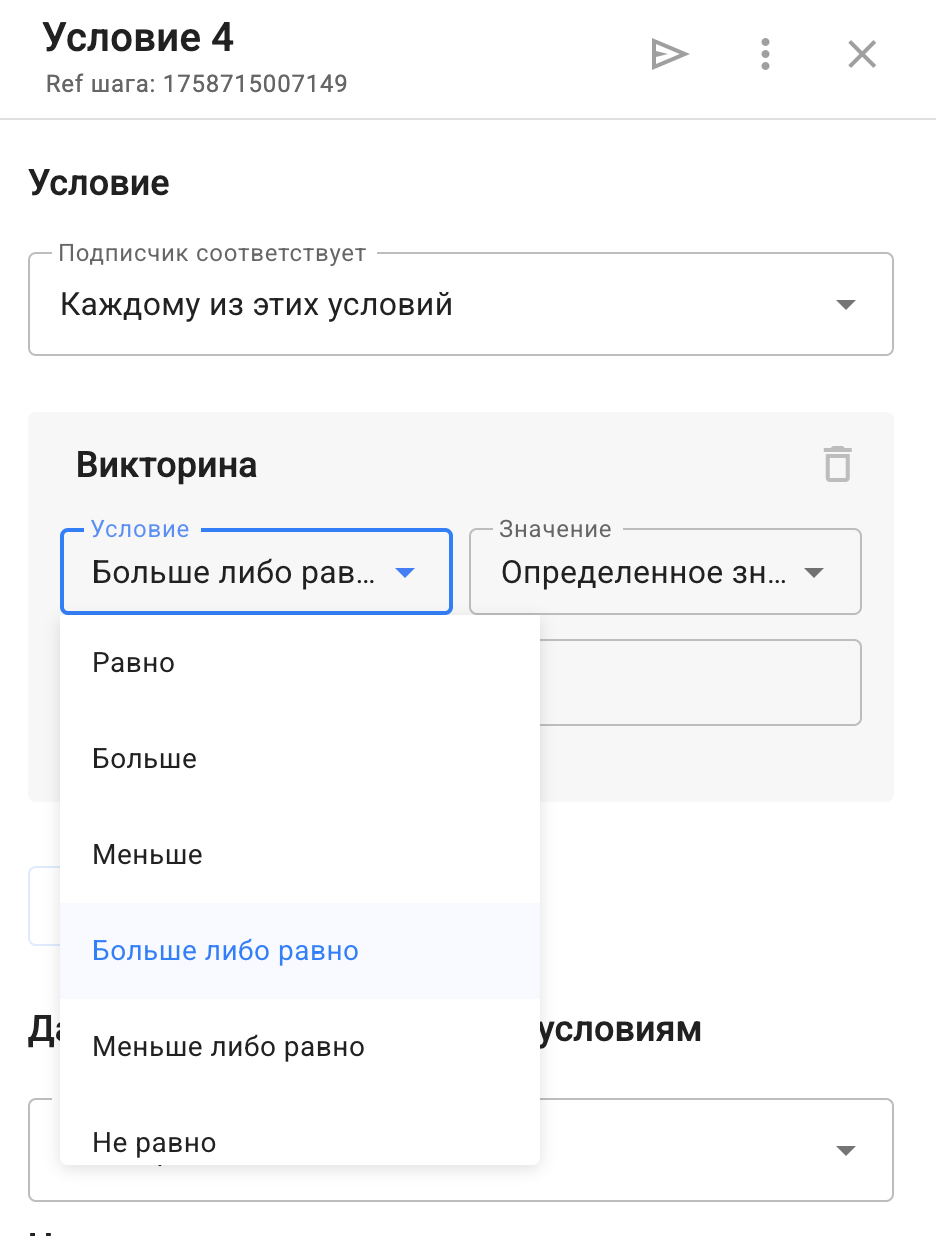Pick the Меньше option

[148, 855]
